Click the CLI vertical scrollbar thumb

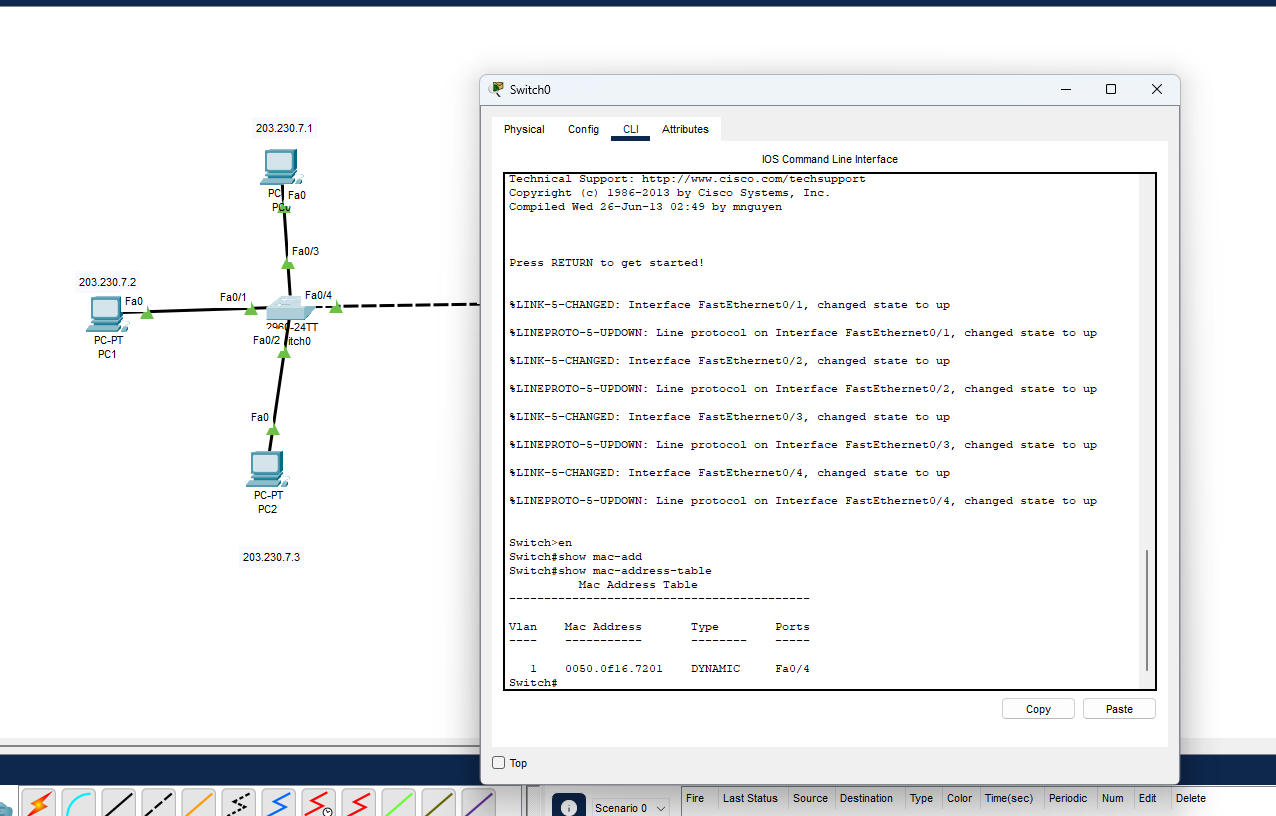[x=1147, y=610]
